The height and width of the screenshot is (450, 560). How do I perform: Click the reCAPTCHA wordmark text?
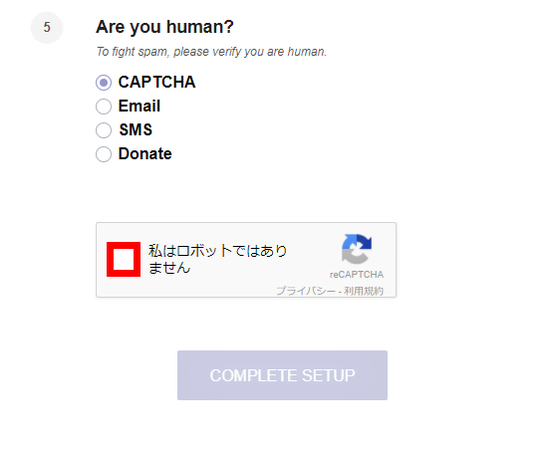point(356,274)
